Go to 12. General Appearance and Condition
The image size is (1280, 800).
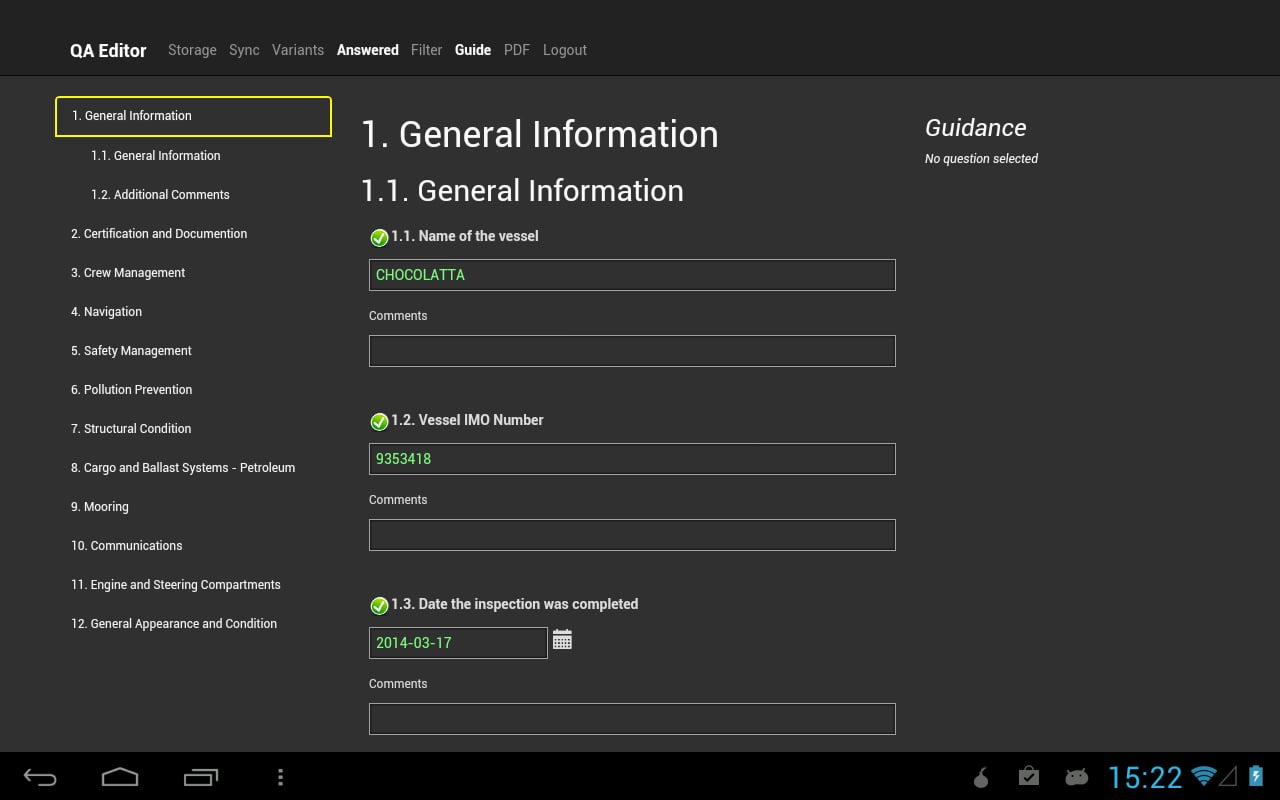174,624
